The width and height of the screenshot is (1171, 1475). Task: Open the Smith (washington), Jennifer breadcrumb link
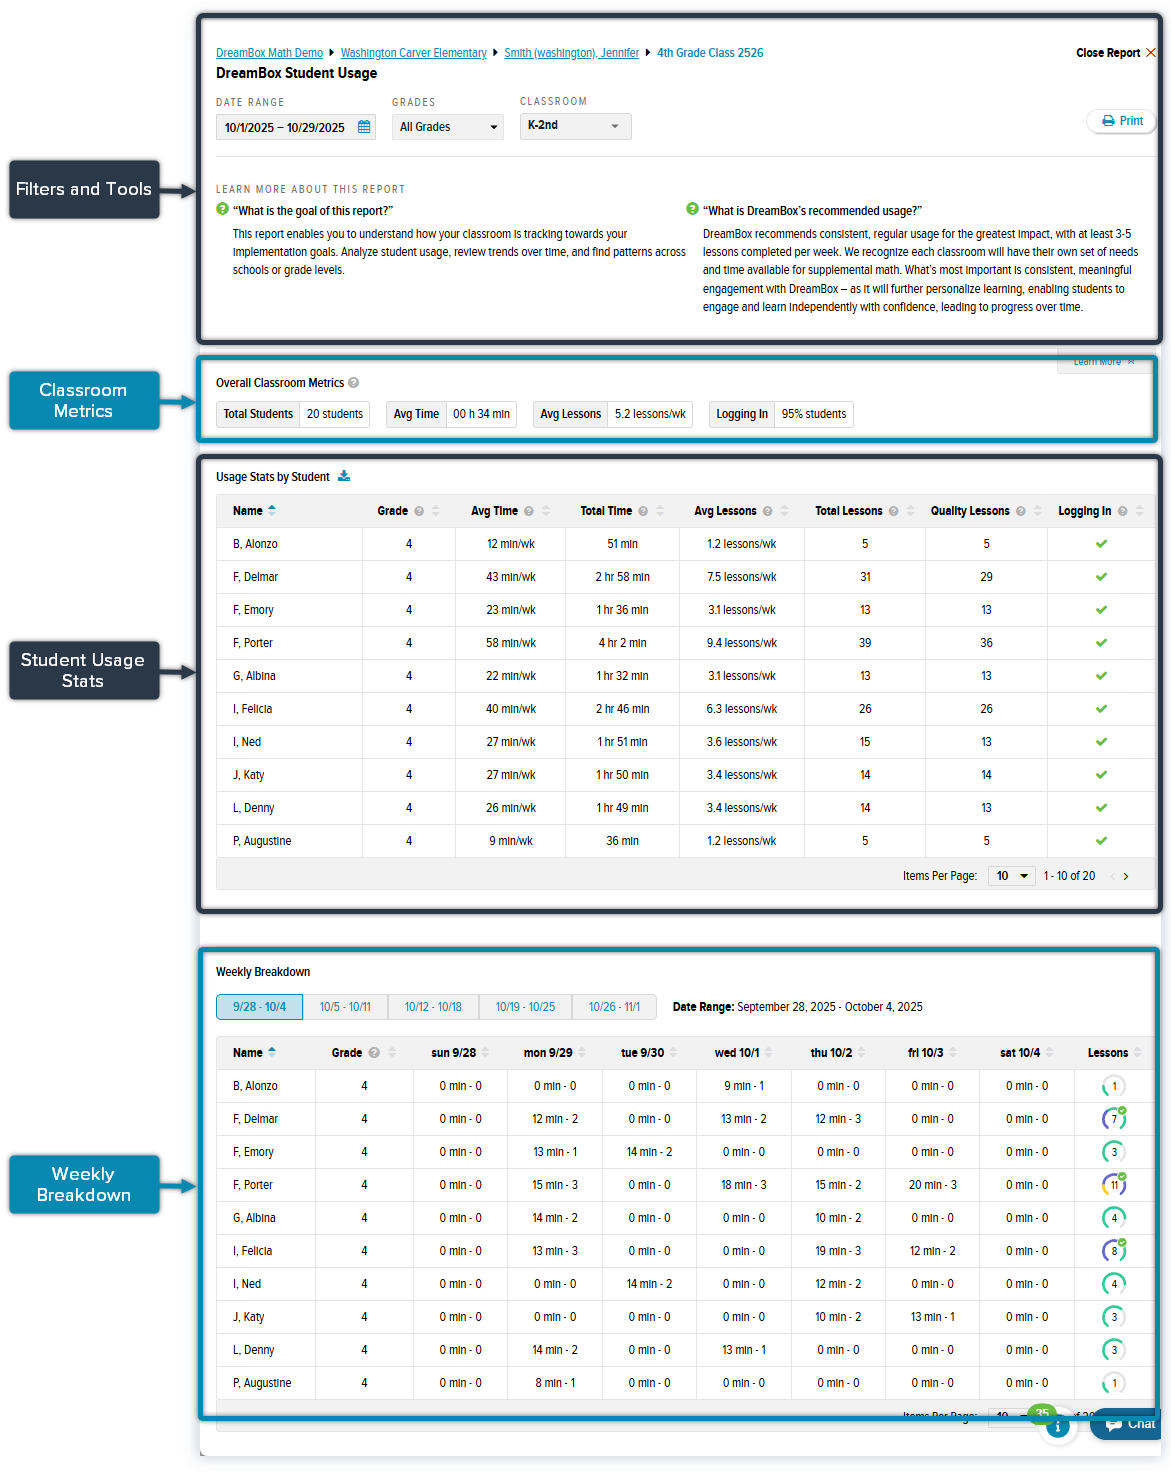pos(571,53)
